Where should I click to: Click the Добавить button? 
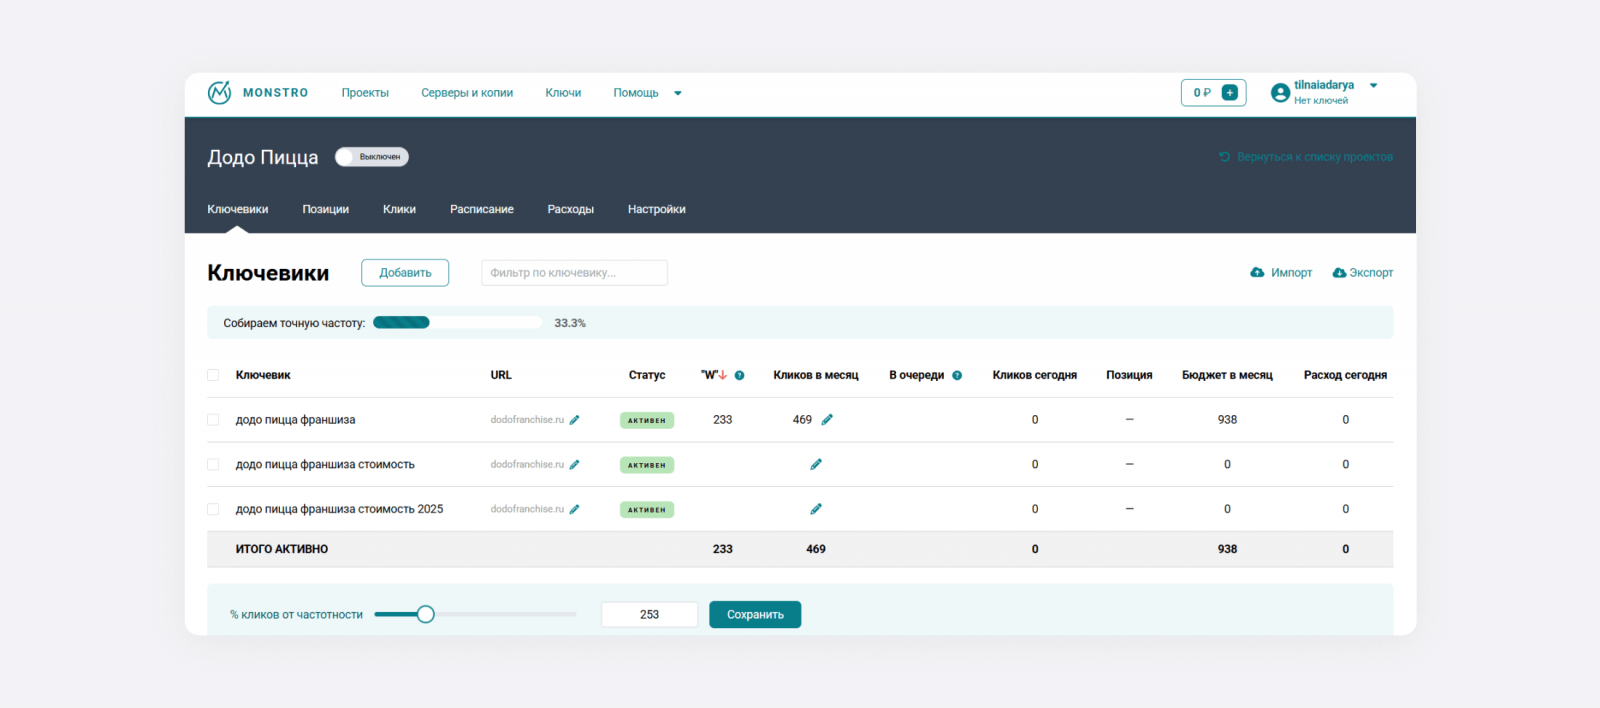tap(405, 273)
